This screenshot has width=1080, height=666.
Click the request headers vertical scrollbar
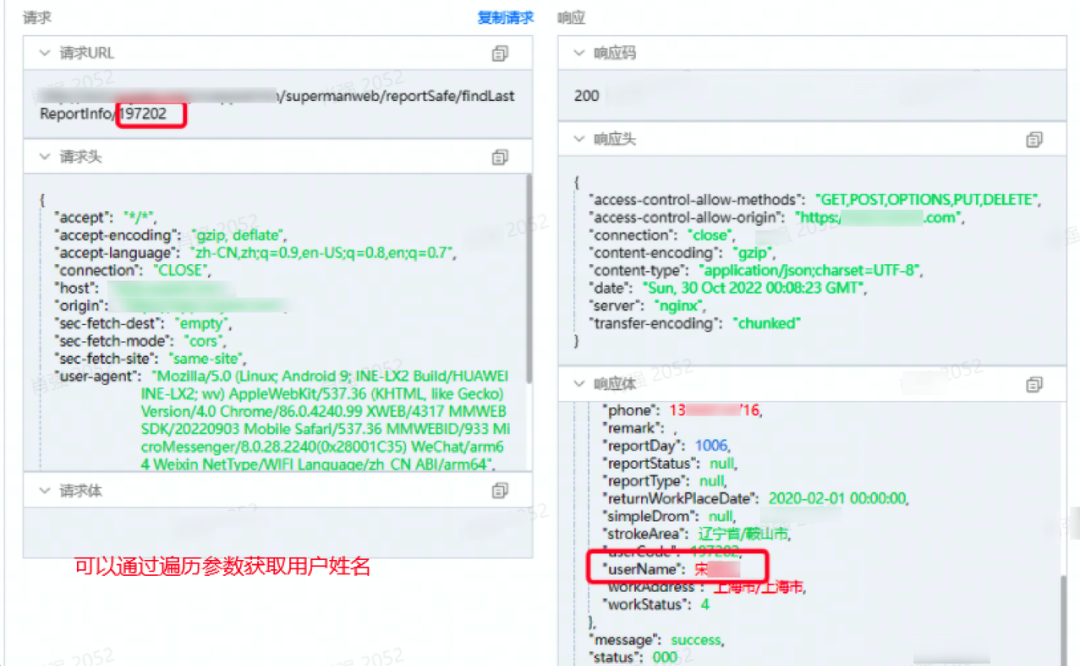[x=529, y=279]
